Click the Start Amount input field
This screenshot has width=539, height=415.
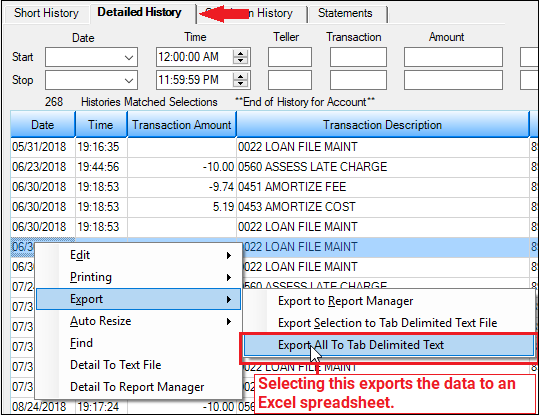(453, 57)
